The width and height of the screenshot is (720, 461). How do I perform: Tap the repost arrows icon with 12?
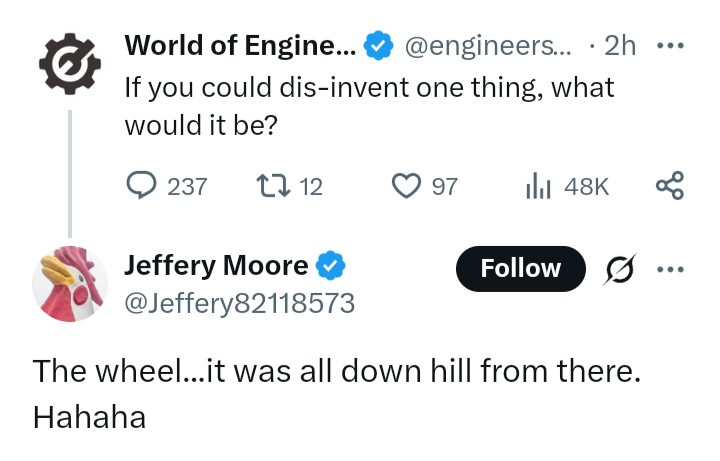273,186
